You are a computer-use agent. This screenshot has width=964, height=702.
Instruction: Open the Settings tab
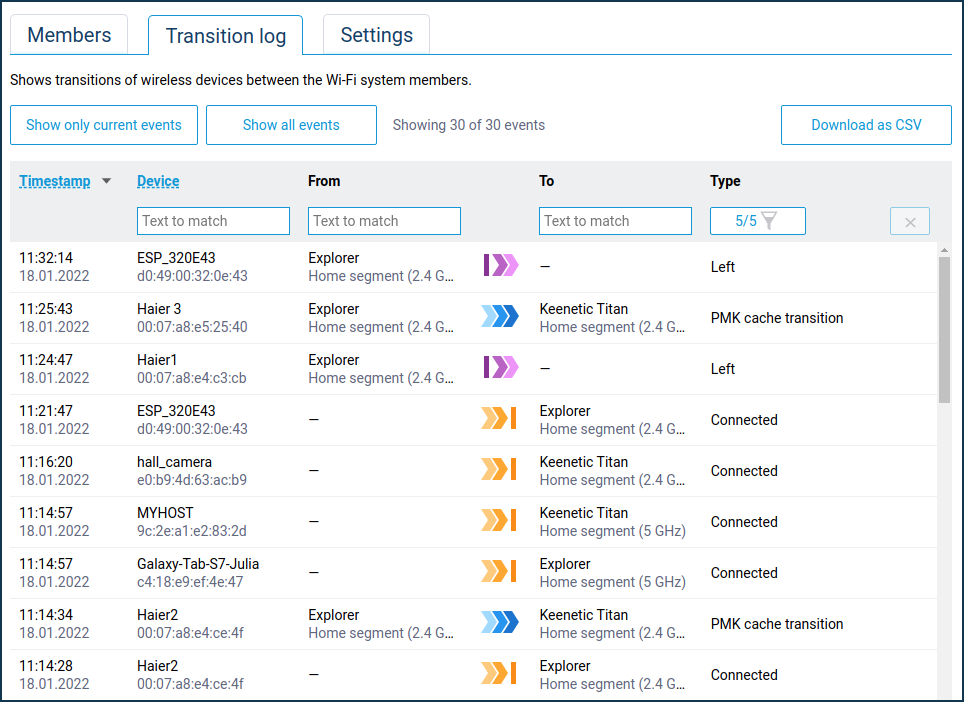pos(376,35)
